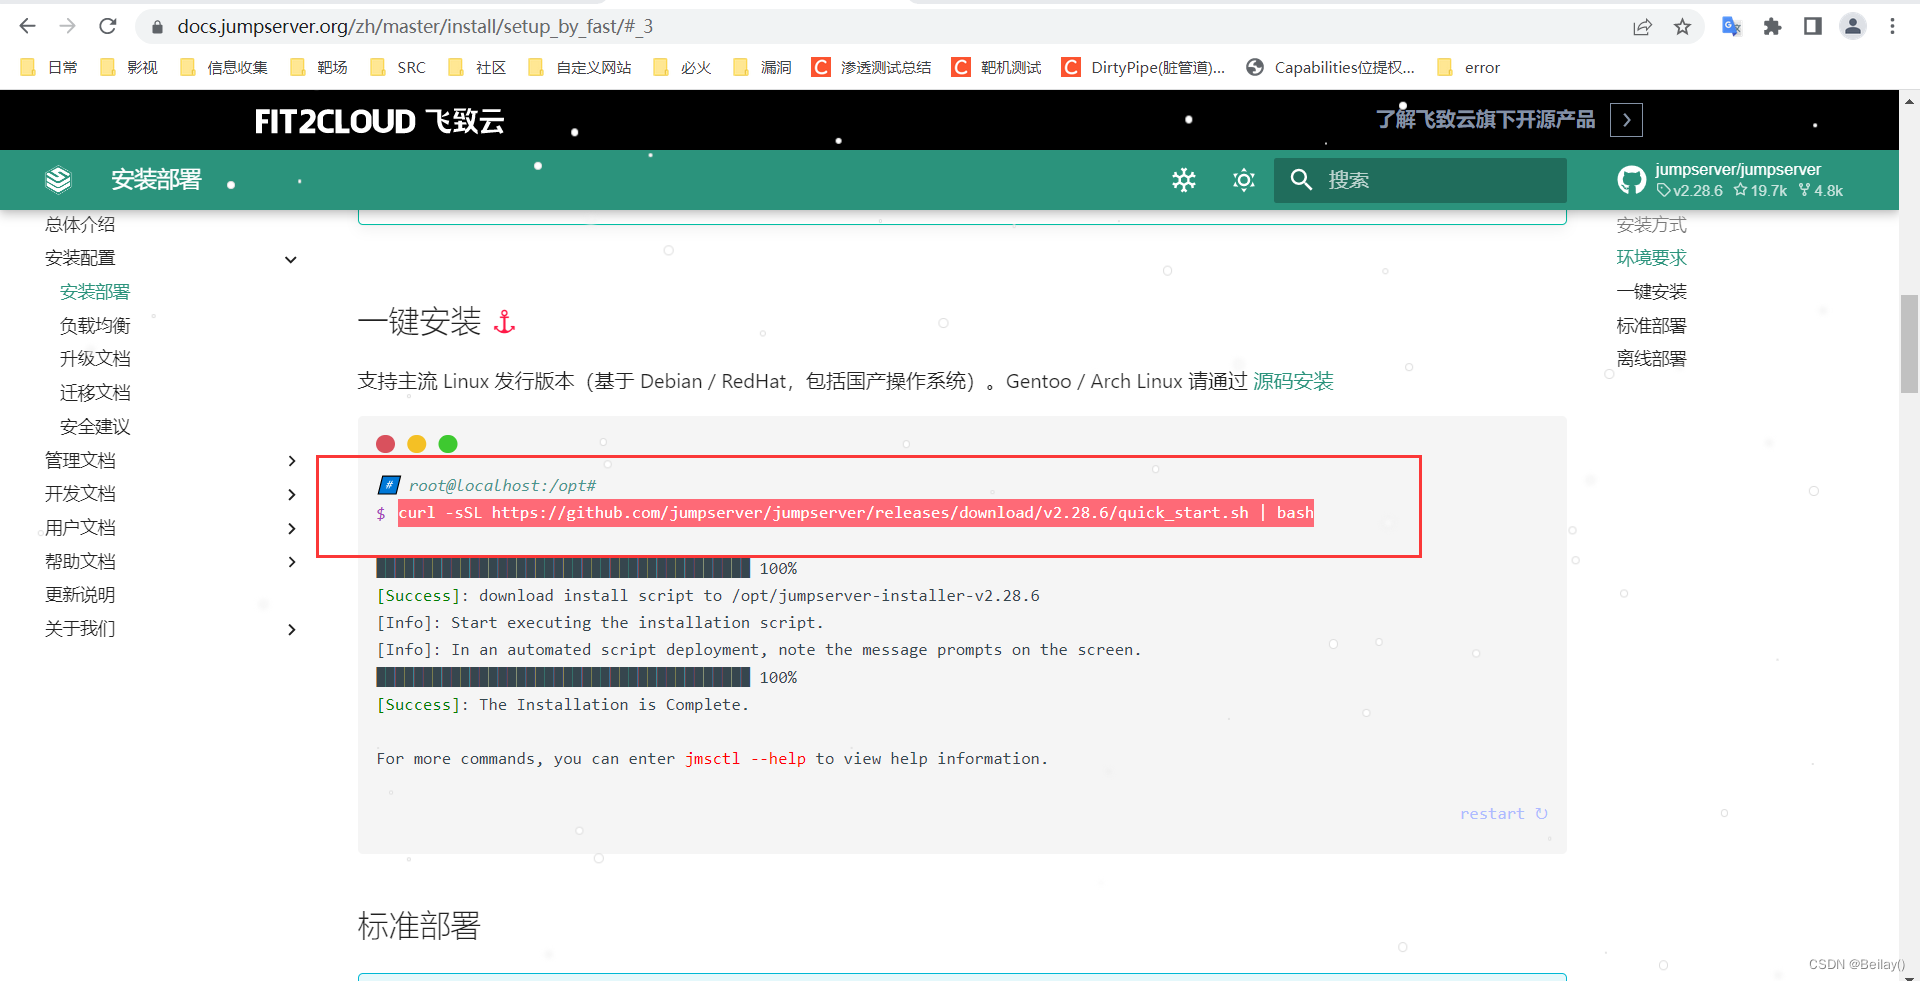
Task: Select 安装部署 in the sidebar
Action: tap(95, 292)
